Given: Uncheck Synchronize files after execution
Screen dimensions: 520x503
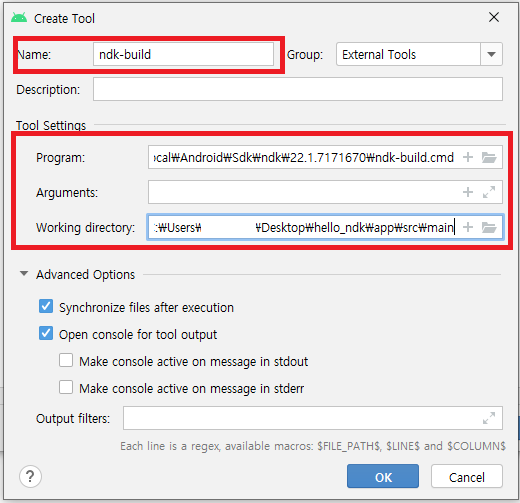Looking at the screenshot, I should (x=46, y=306).
